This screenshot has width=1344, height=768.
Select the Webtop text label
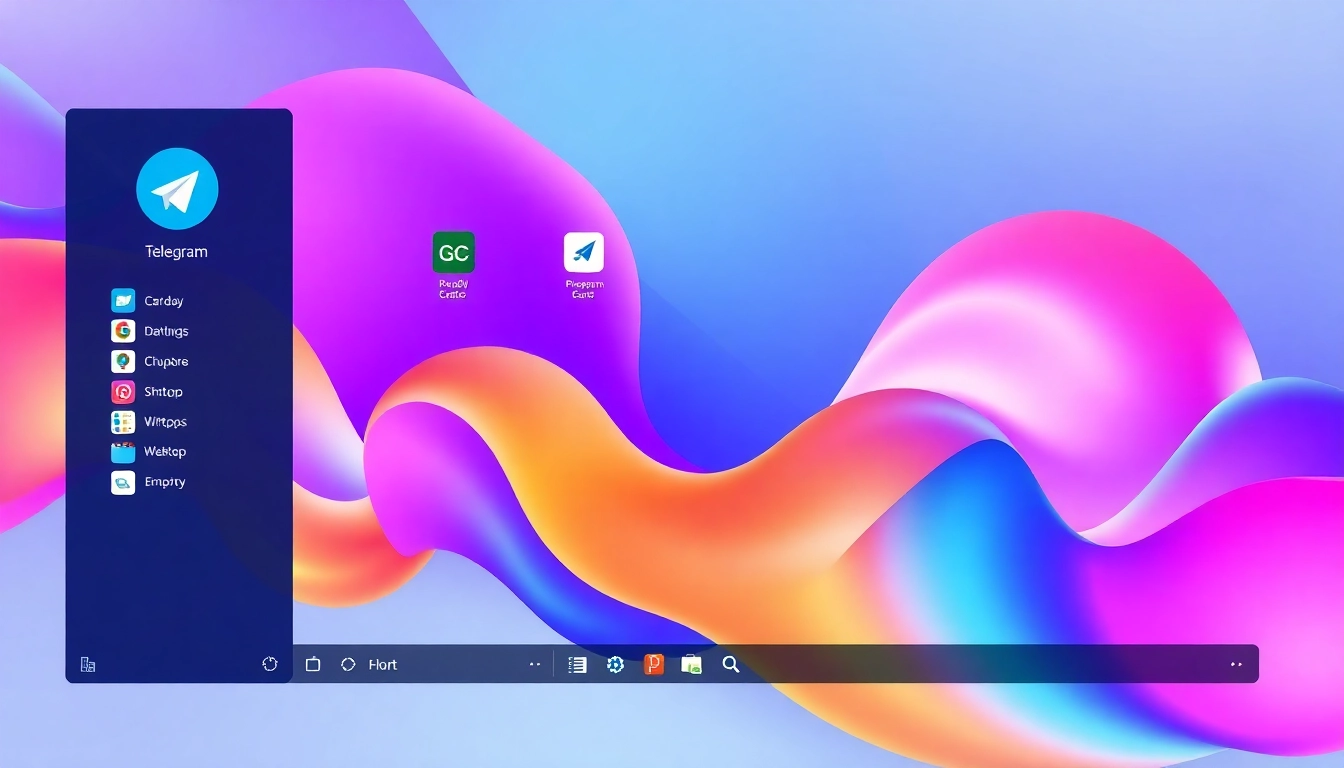point(165,452)
